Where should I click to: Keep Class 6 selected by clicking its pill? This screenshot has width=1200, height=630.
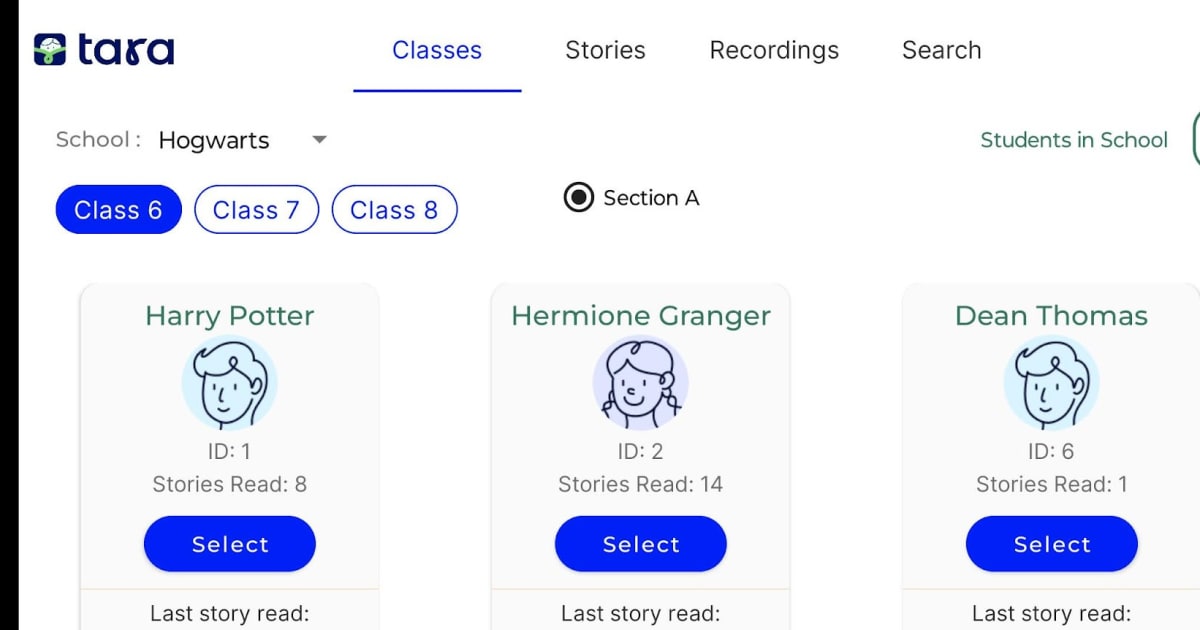click(118, 209)
